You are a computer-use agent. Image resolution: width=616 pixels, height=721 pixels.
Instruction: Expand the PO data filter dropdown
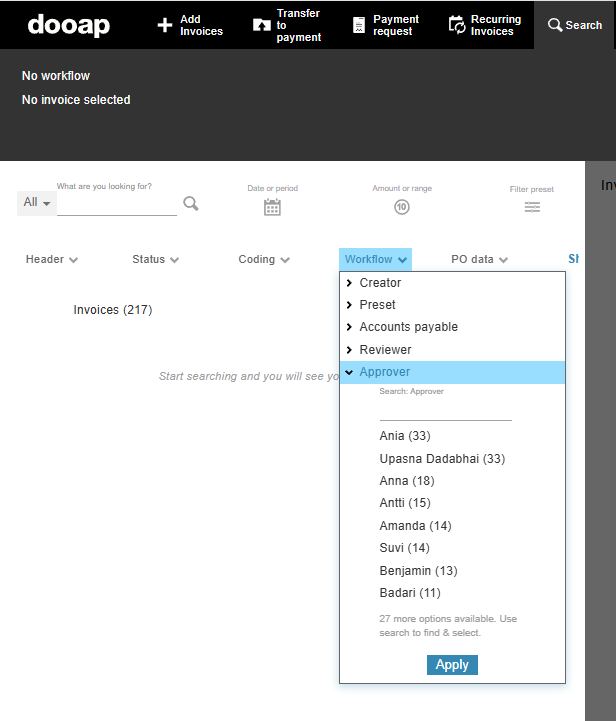point(479,259)
